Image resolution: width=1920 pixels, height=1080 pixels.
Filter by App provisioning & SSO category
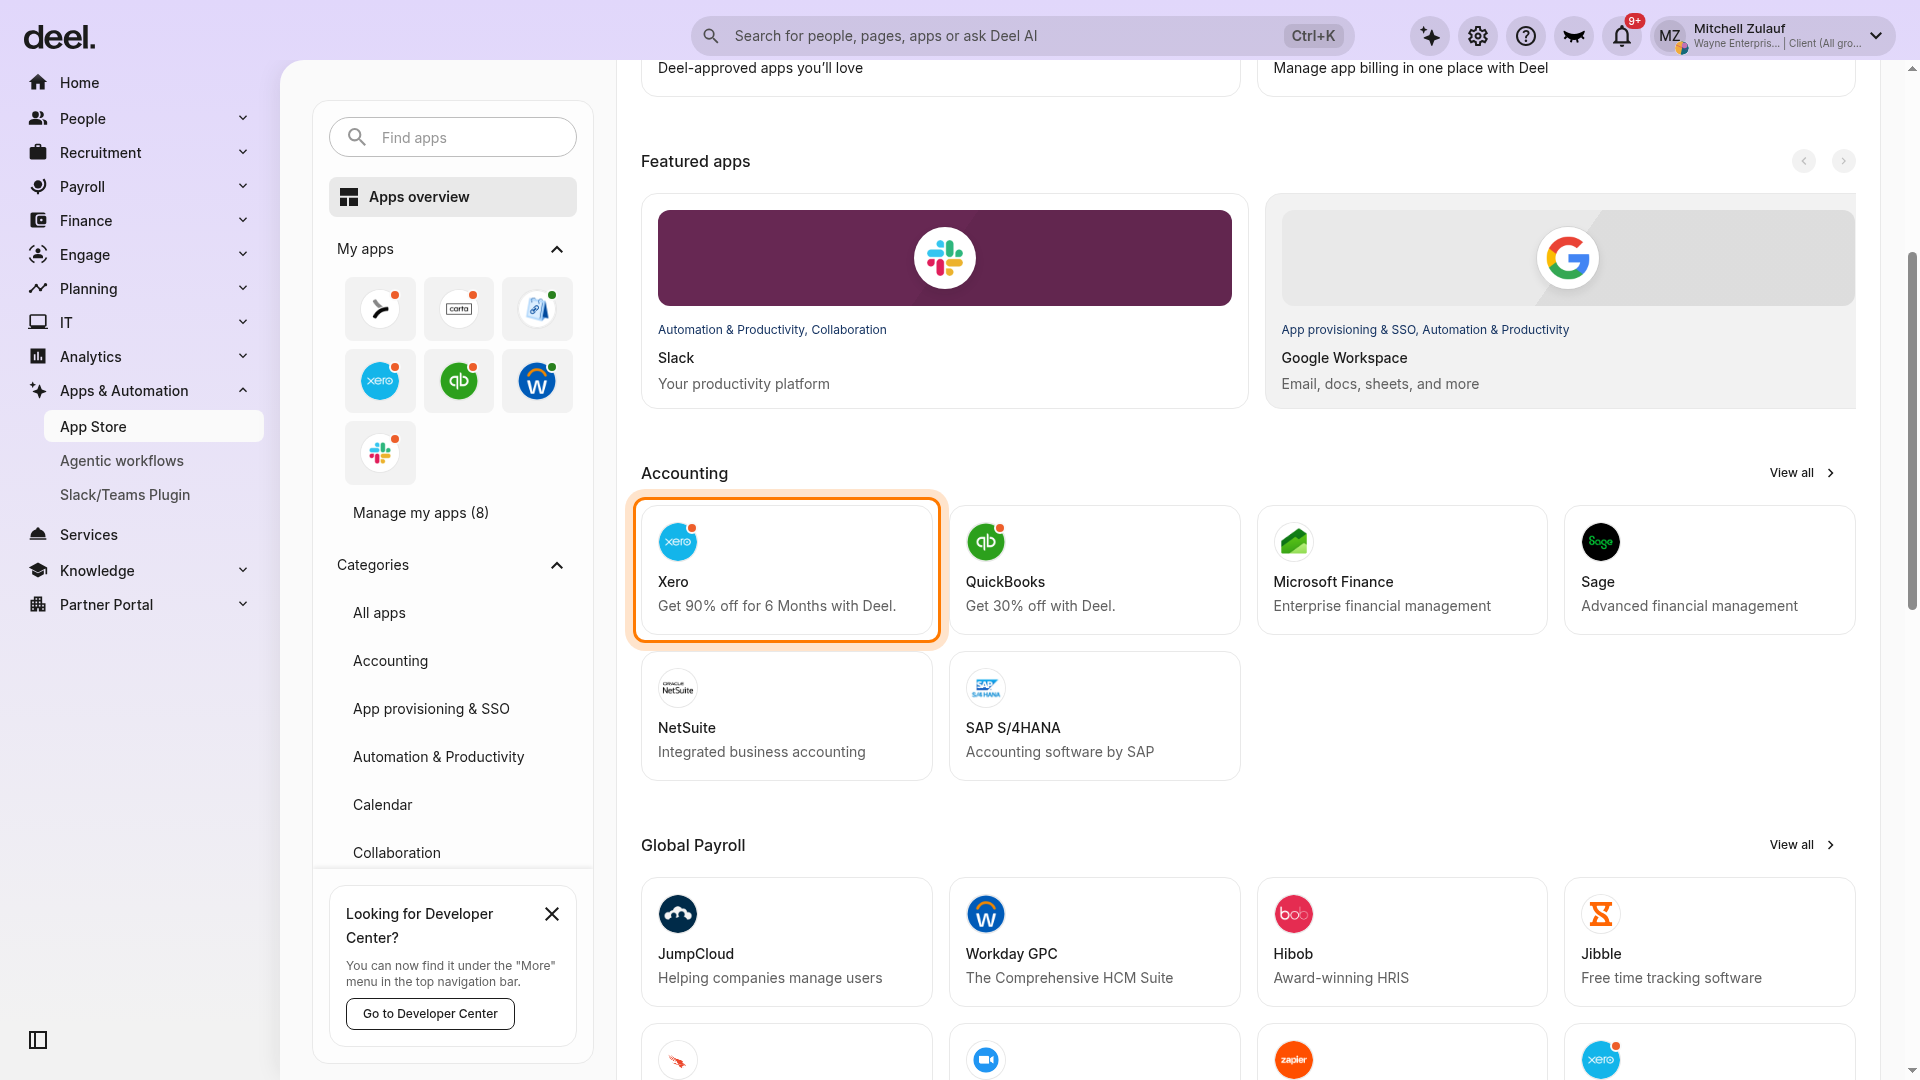click(x=431, y=709)
